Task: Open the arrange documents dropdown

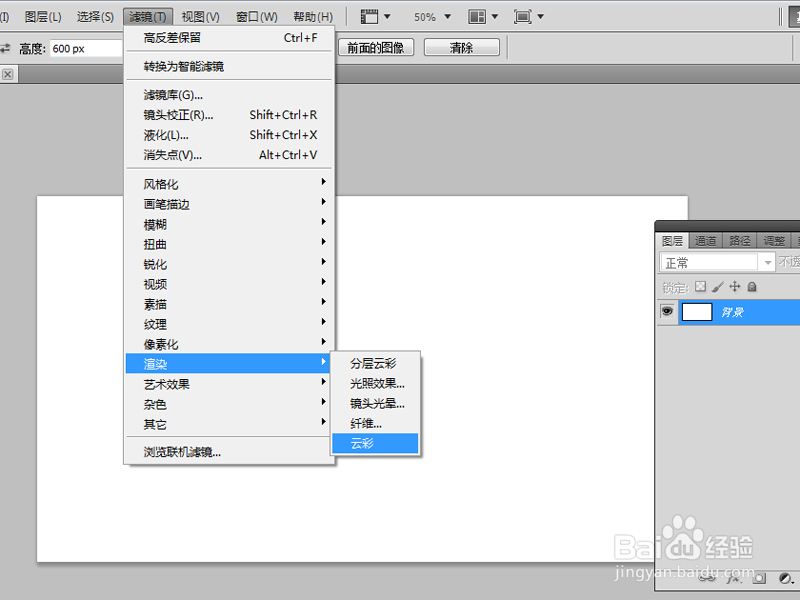Action: coord(483,17)
